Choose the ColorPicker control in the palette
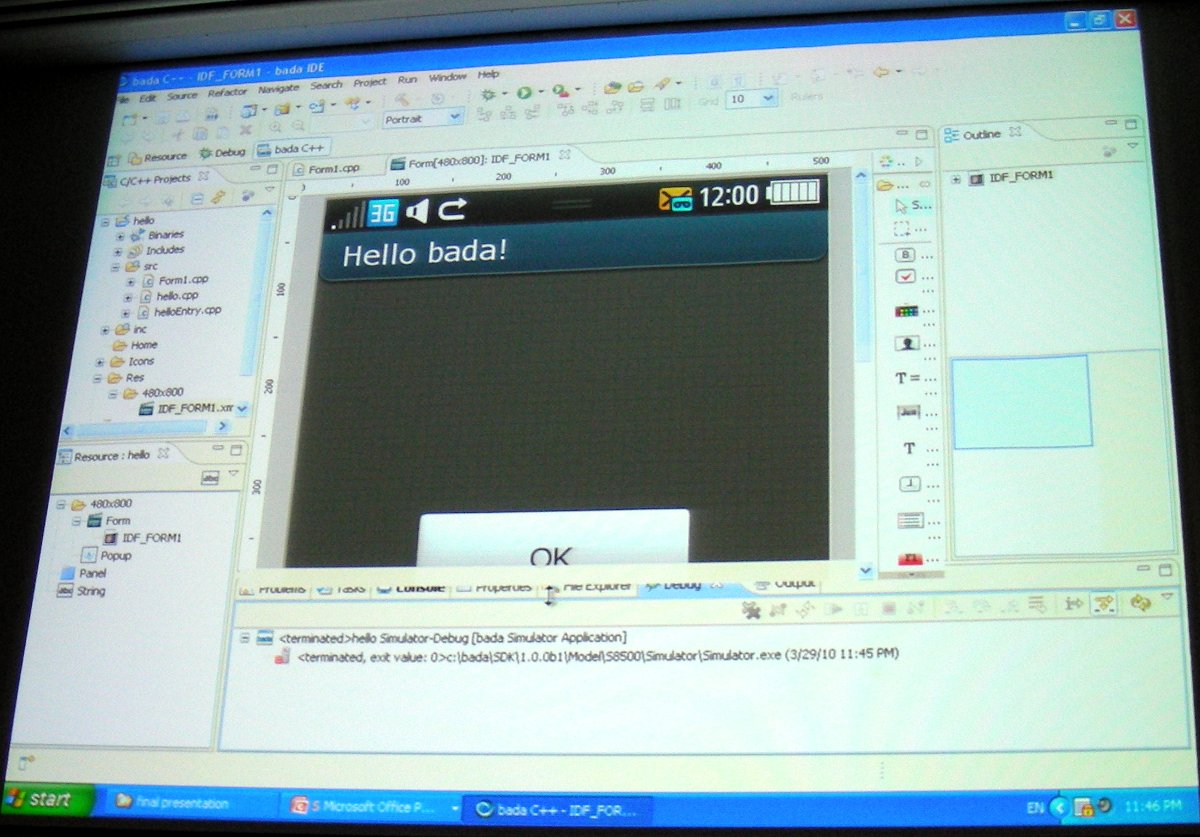 [x=906, y=310]
